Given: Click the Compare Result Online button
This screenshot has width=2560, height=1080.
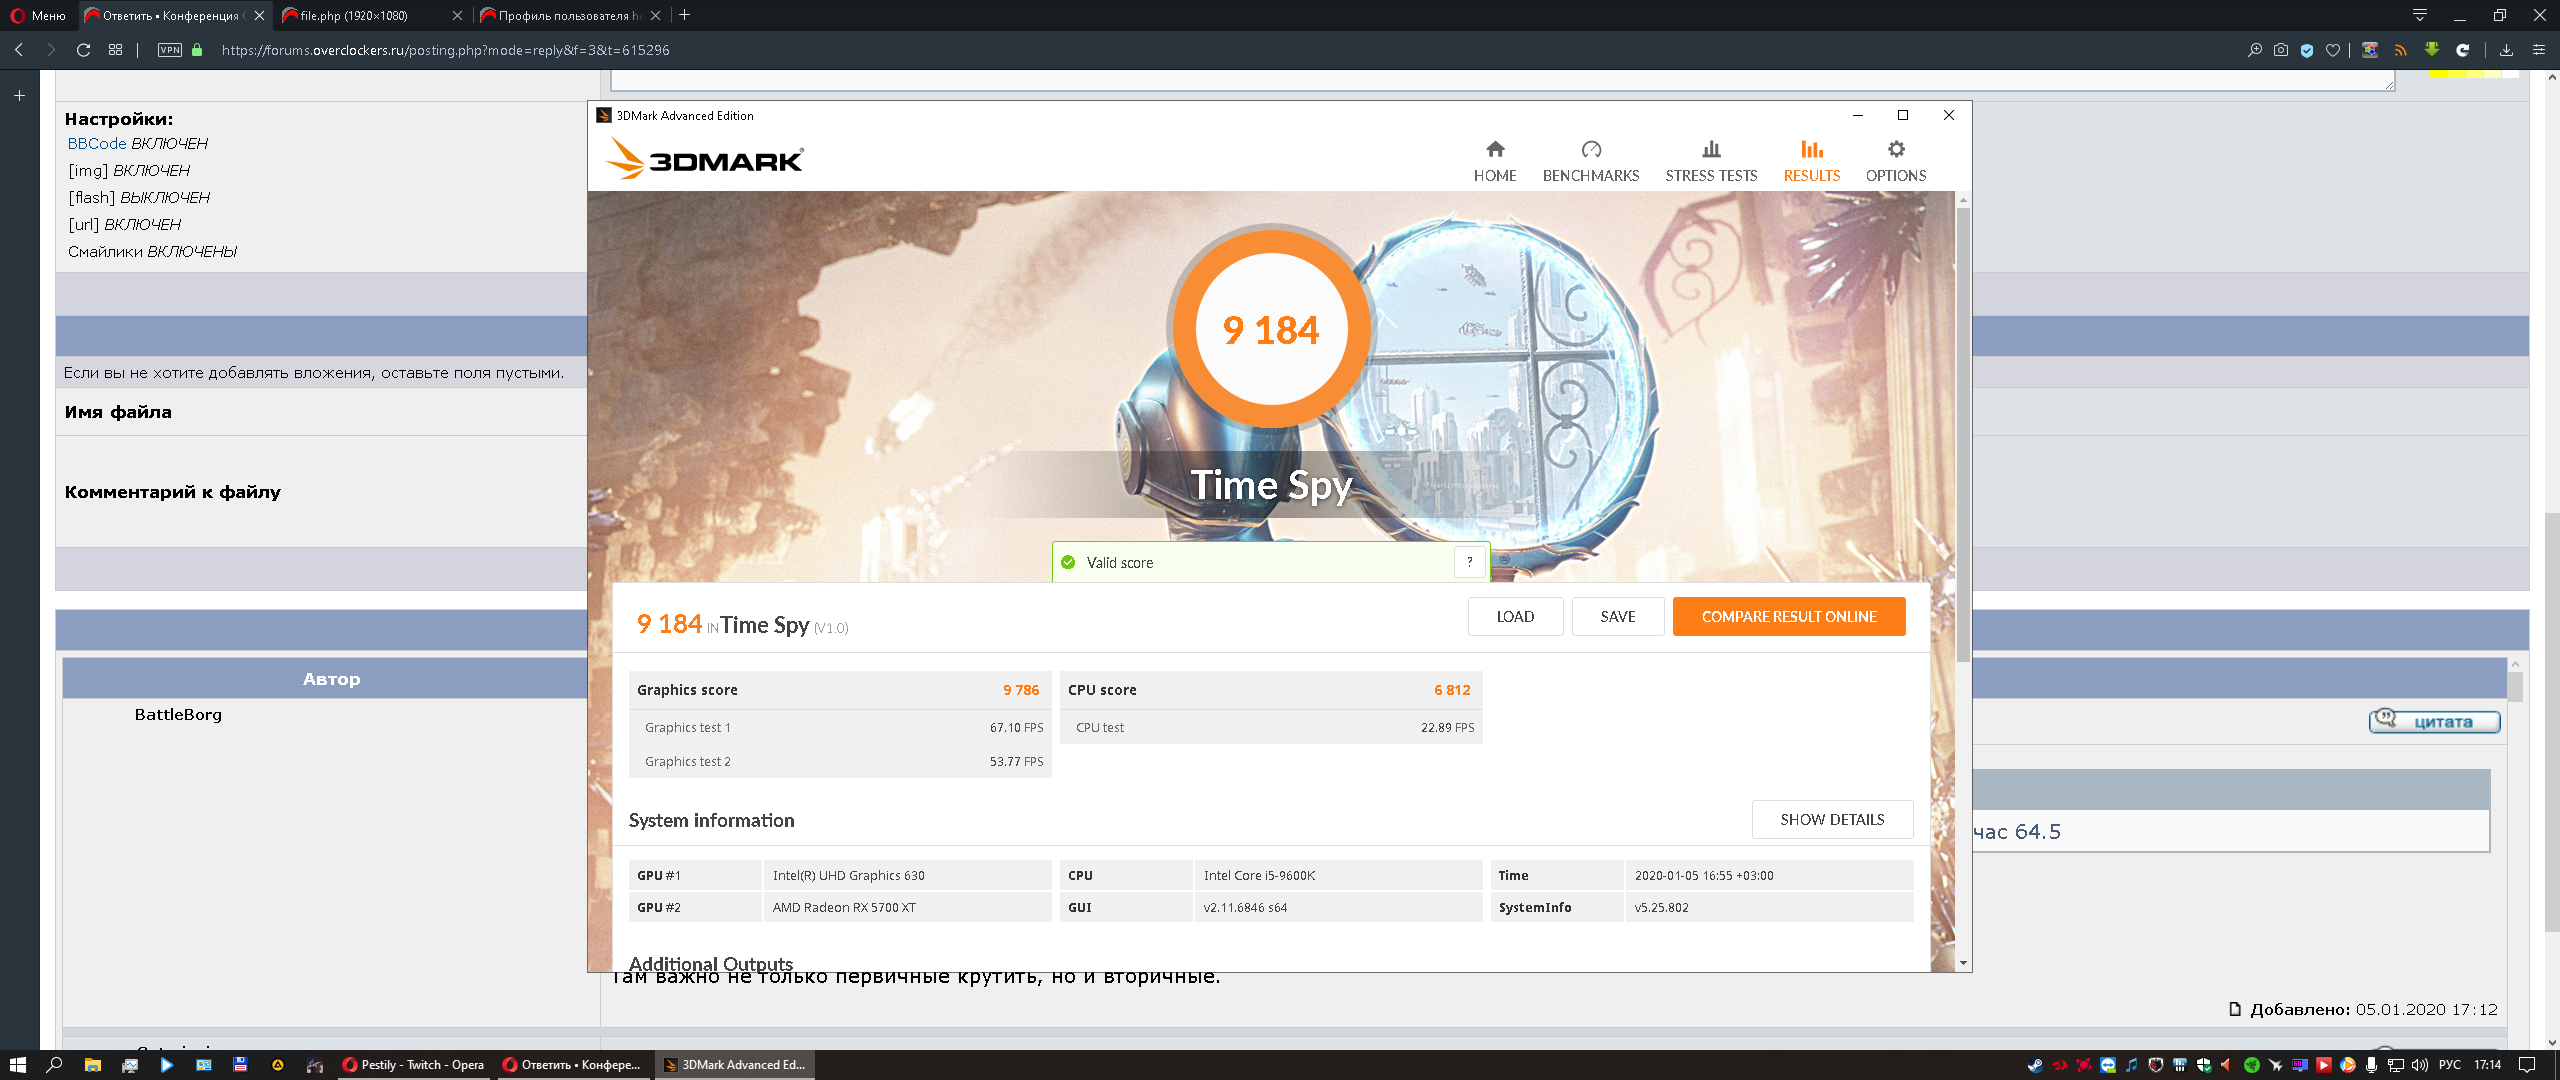Looking at the screenshot, I should pos(1788,616).
